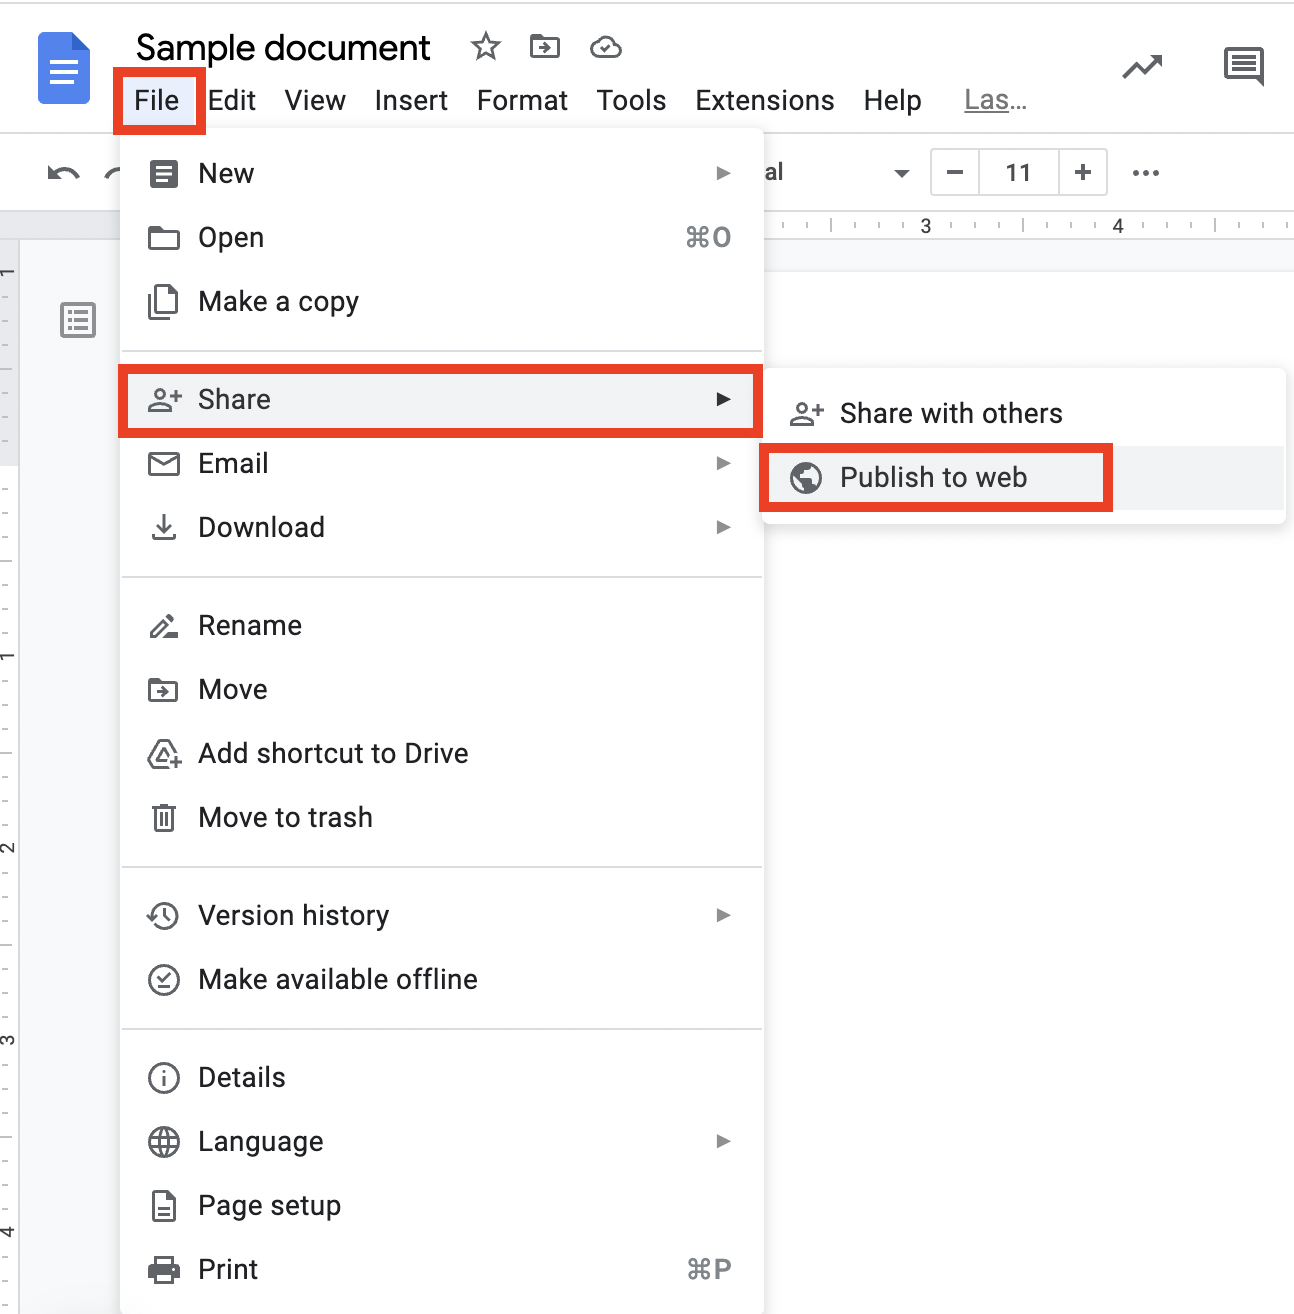Click the three-dot more toolbar options
Screen dimensions: 1294x1314
tap(1146, 173)
